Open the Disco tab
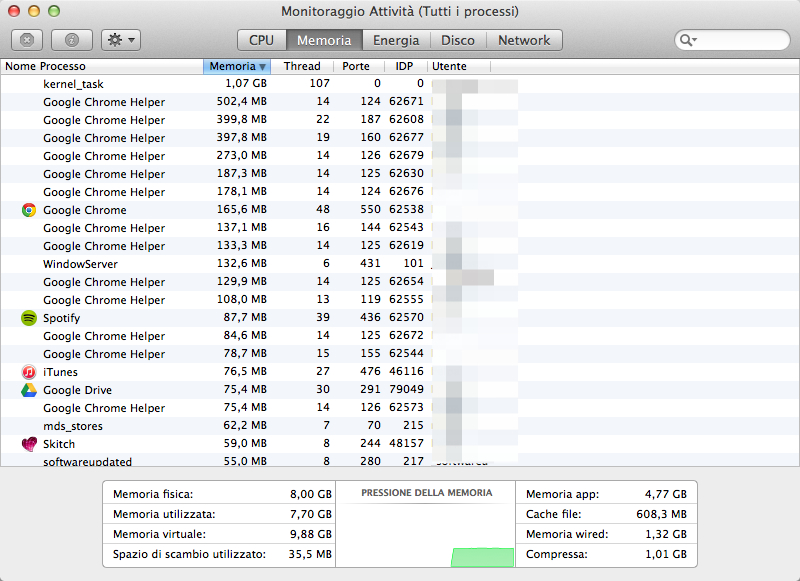This screenshot has width=800, height=581. point(458,40)
